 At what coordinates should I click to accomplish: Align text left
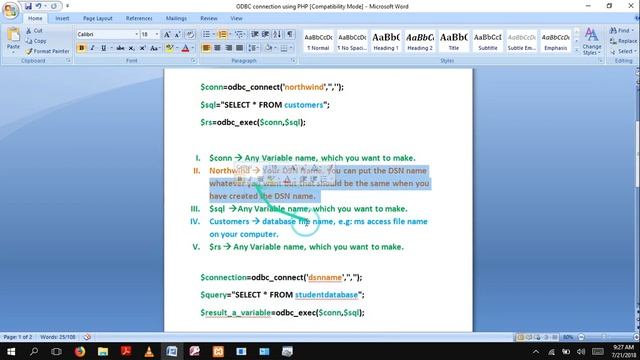coord(206,48)
